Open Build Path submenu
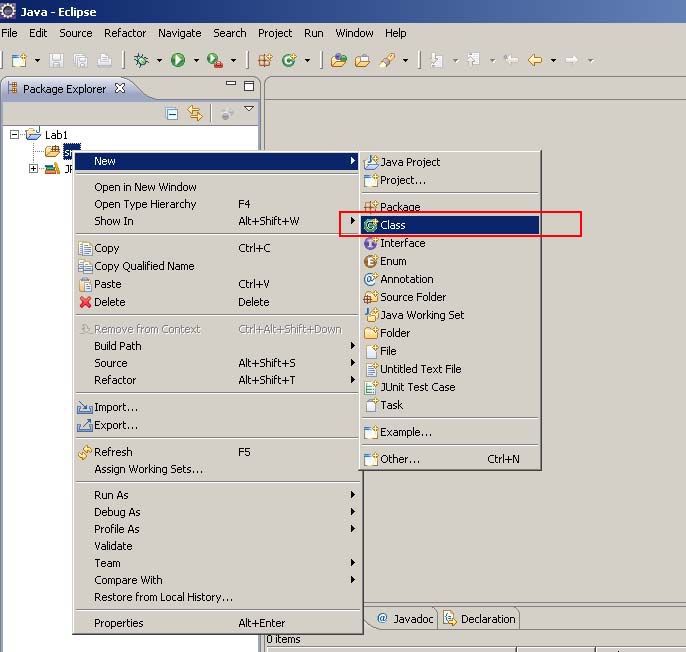 217,346
